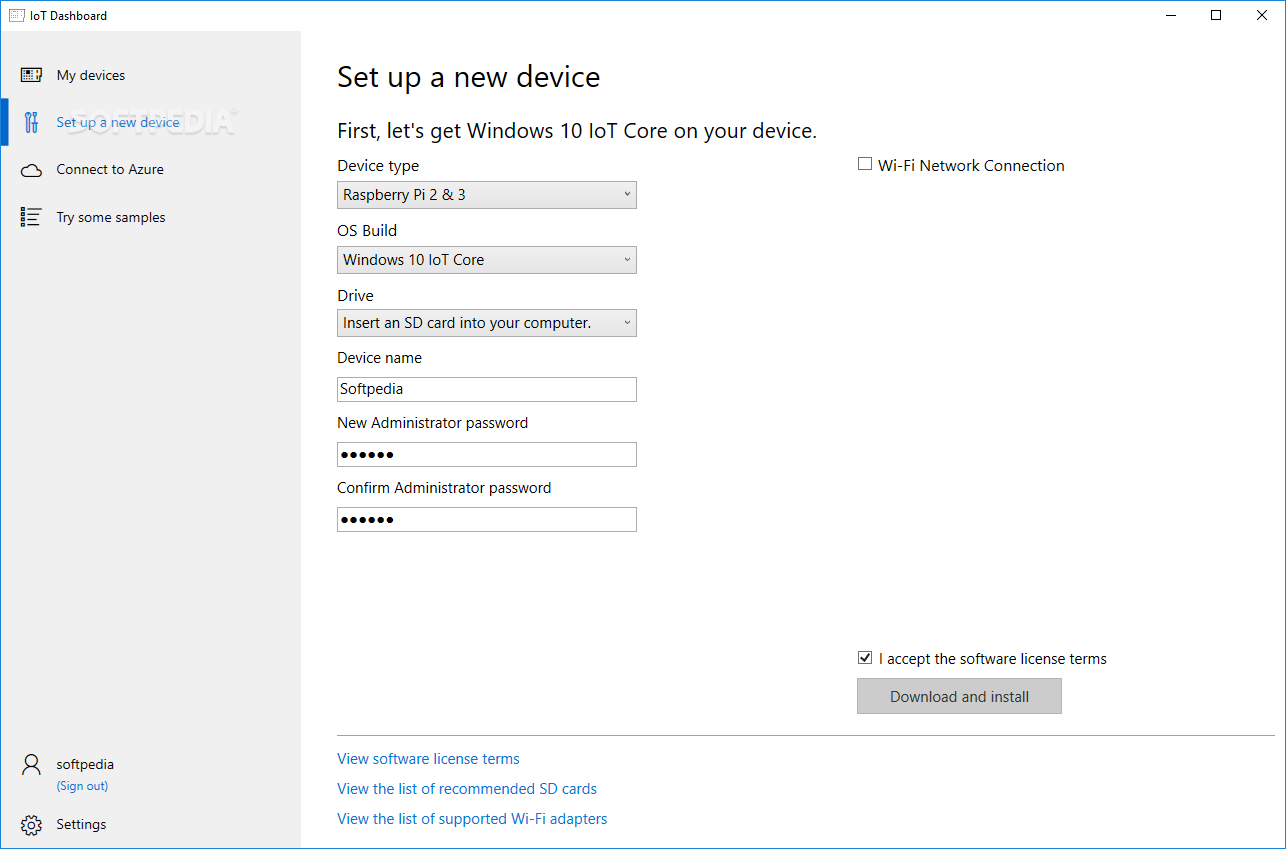Viewport: 1286px width, 849px height.
Task: Click the softpedia user account icon
Action: (x=31, y=765)
